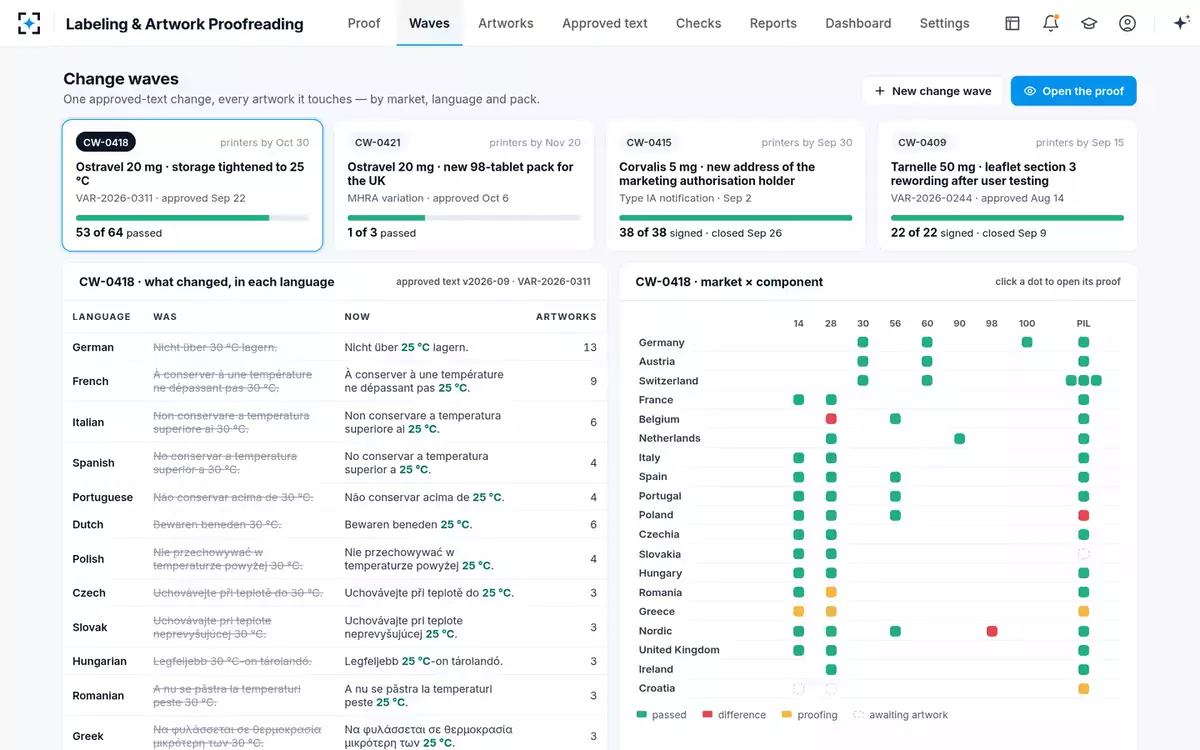Open the Reports tab

pos(773,23)
